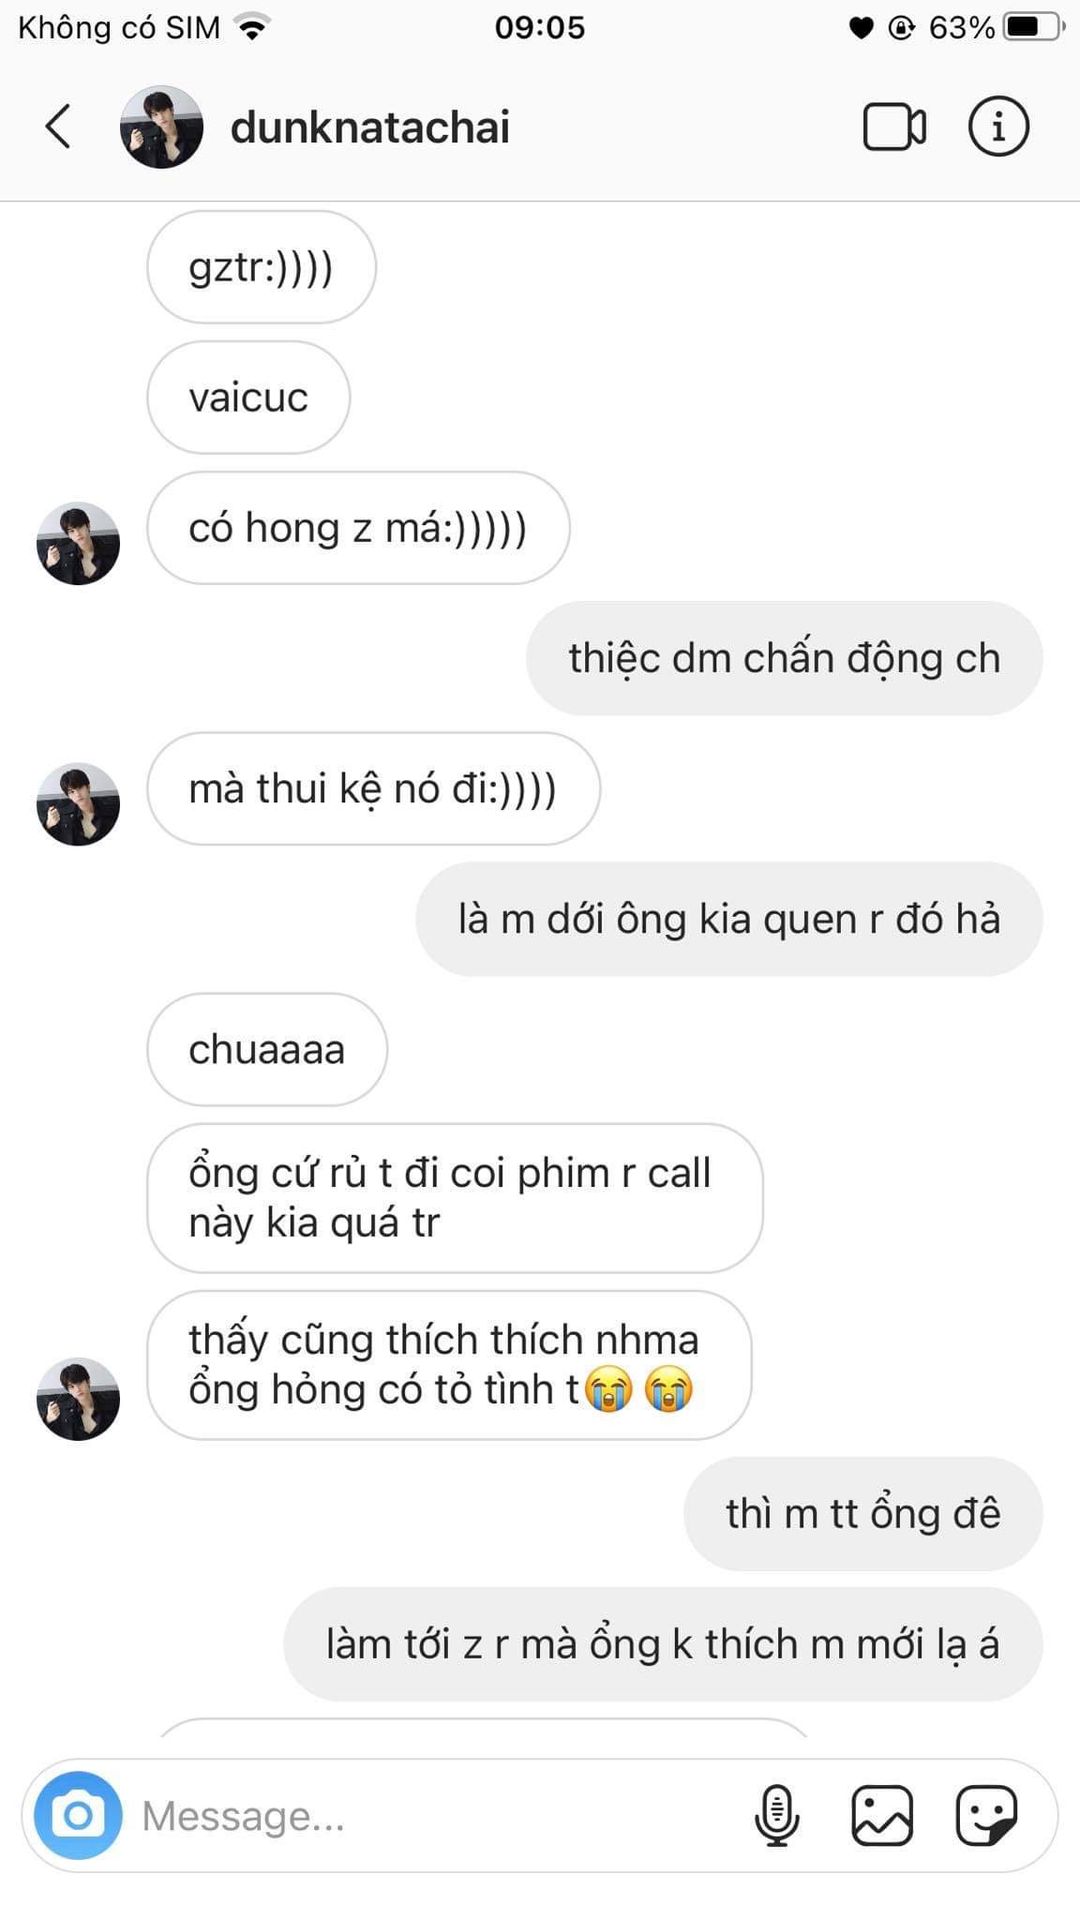The height and width of the screenshot is (1920, 1080).
Task: Open the camera from message bar
Action: [78, 1815]
